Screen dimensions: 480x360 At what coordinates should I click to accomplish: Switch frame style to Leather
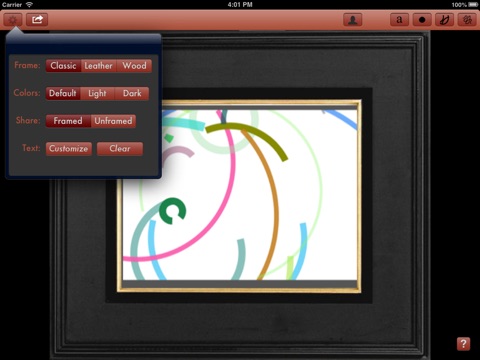pyautogui.click(x=99, y=66)
